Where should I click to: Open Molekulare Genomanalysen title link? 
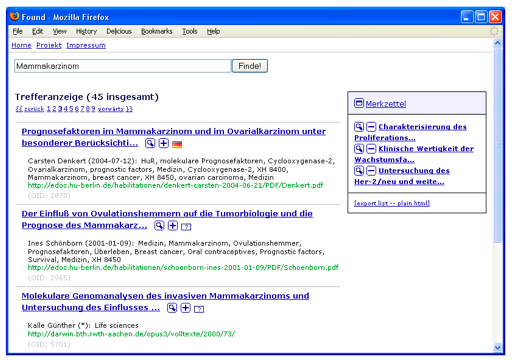click(x=165, y=302)
